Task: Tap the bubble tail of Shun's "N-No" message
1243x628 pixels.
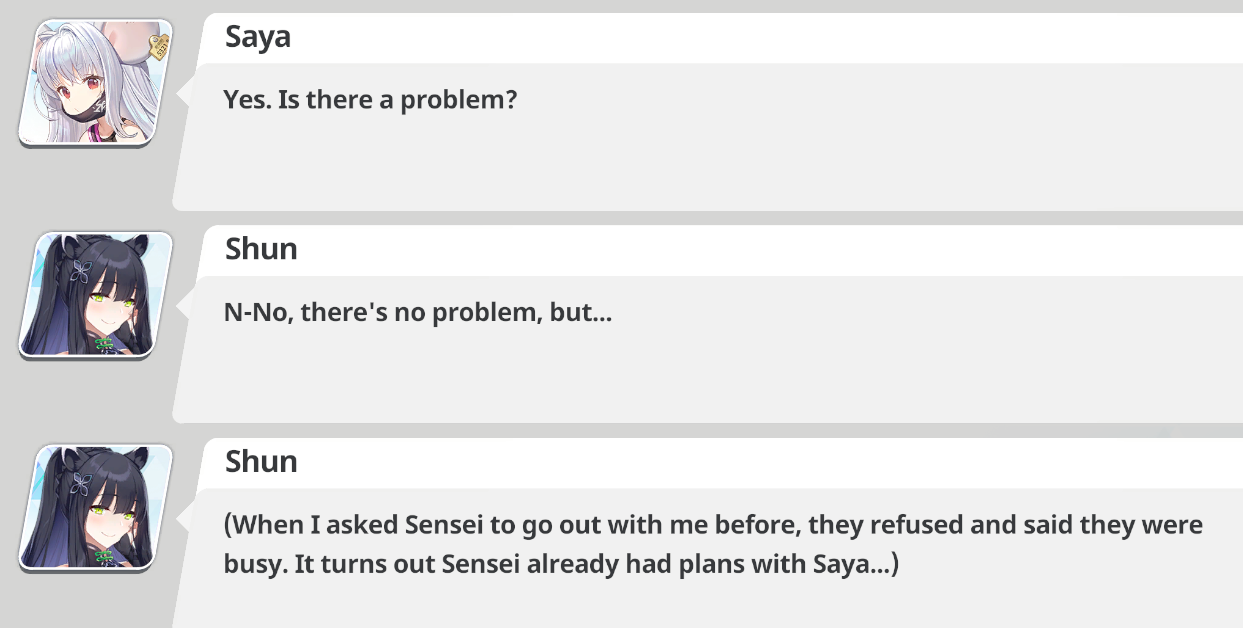Action: pos(184,306)
